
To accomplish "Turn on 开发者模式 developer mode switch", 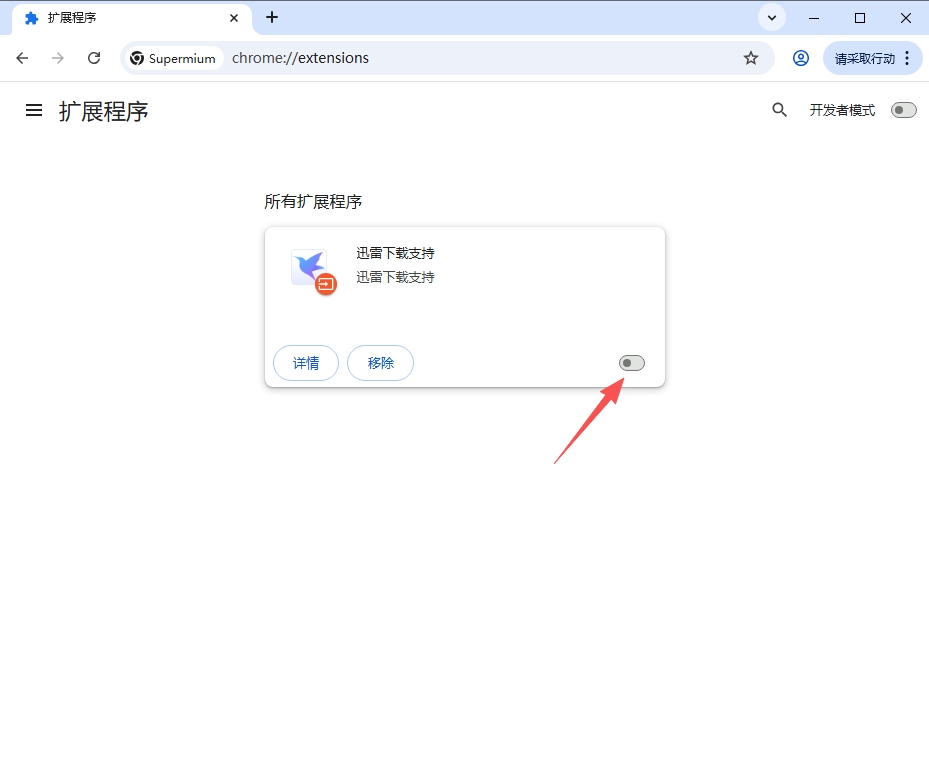I will click(904, 110).
